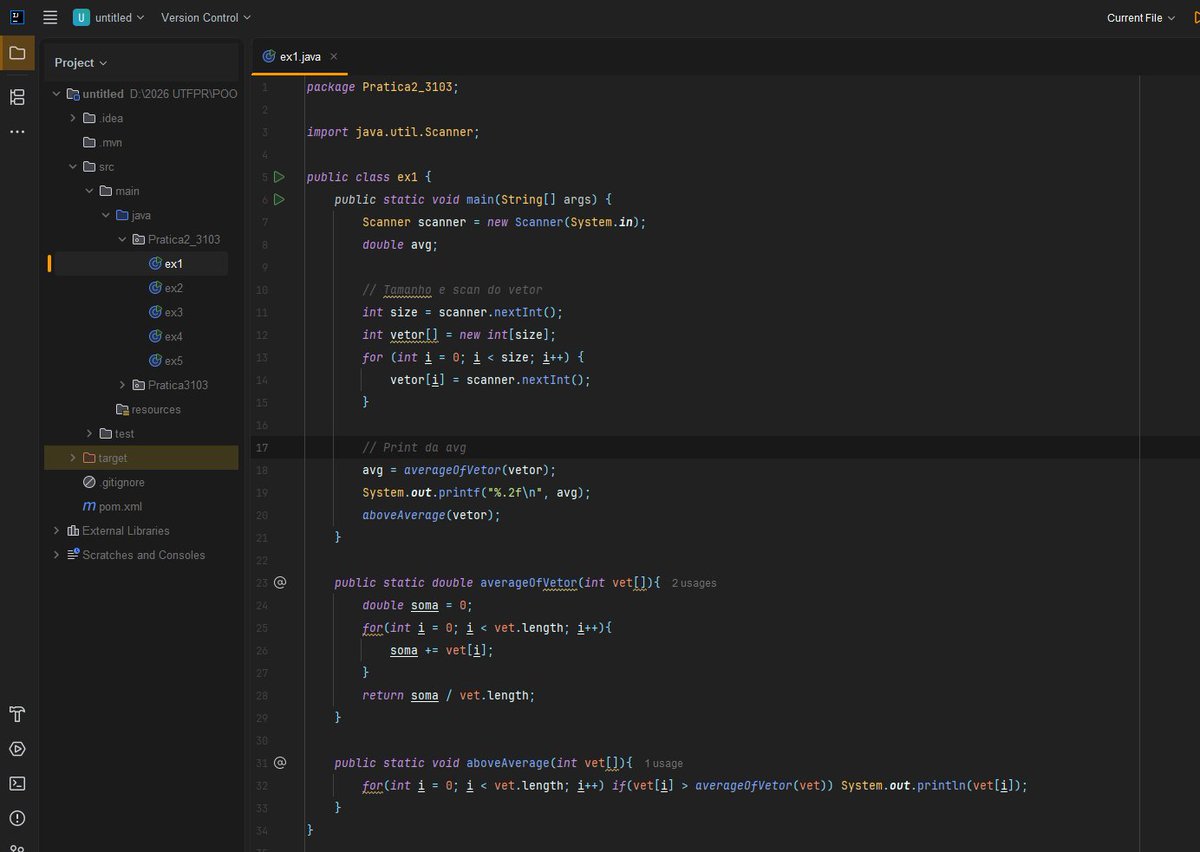Click 'package Pratica2_3103;' on line 1

point(382,87)
